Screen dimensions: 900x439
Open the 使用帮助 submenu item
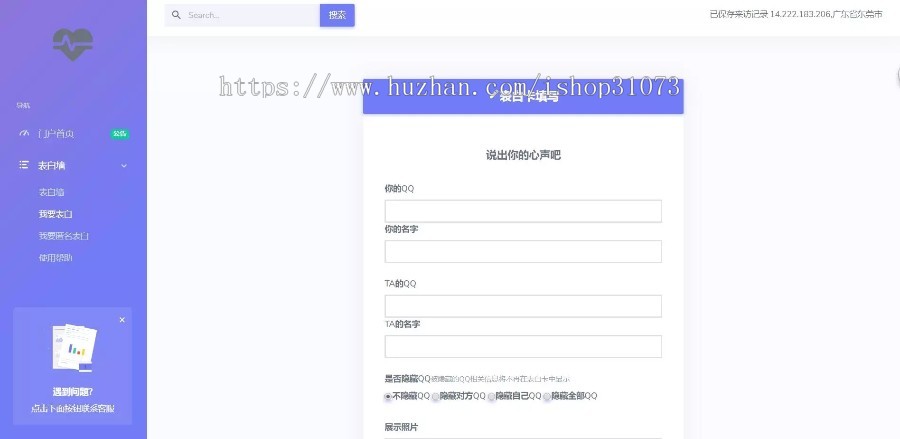click(x=55, y=258)
